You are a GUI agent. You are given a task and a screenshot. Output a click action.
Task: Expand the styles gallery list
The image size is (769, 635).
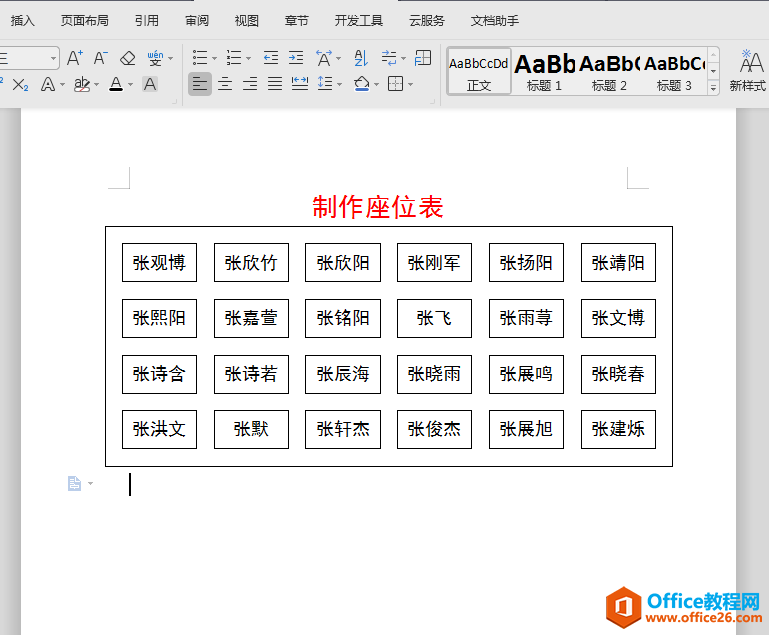(713, 88)
